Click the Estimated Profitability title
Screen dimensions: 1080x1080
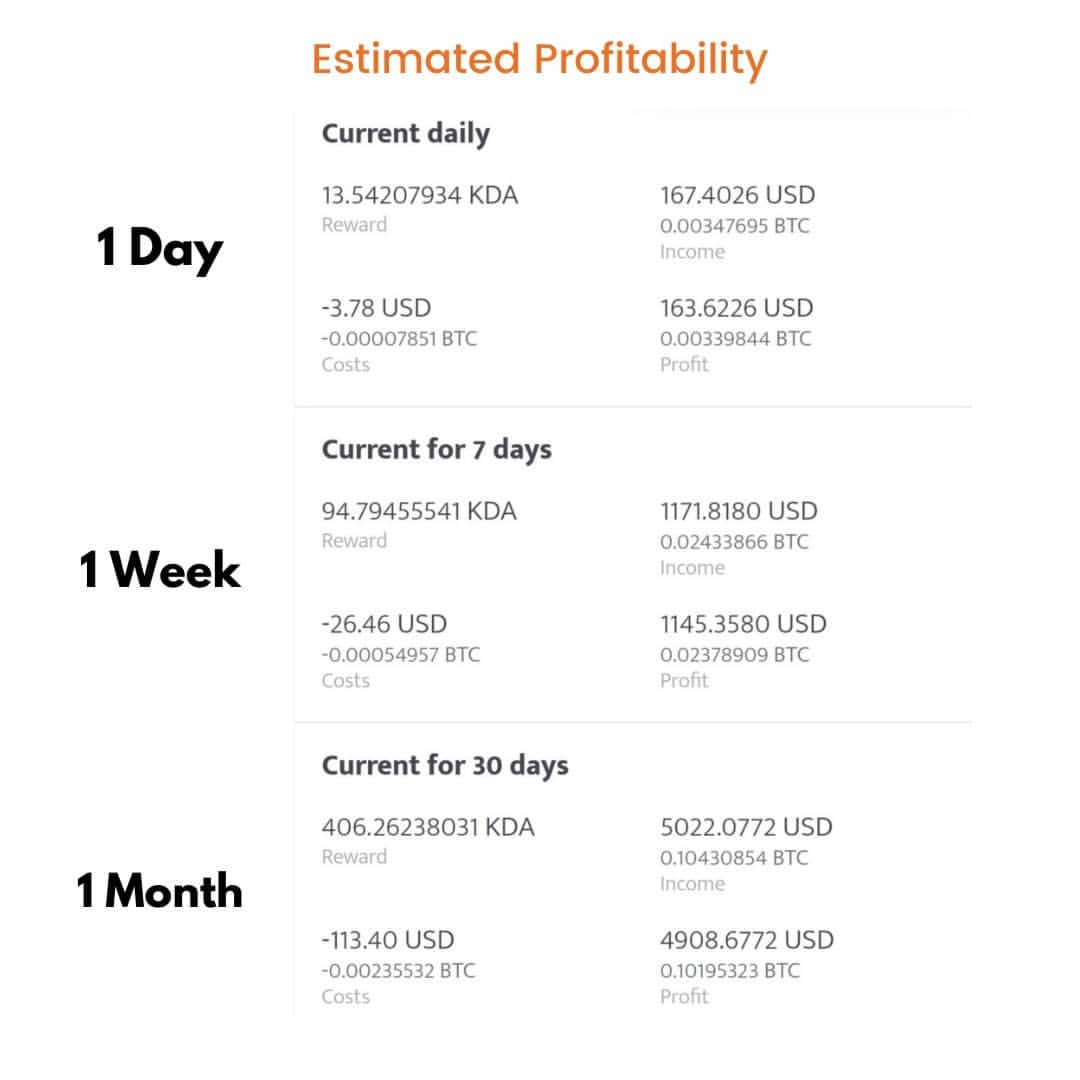click(539, 60)
